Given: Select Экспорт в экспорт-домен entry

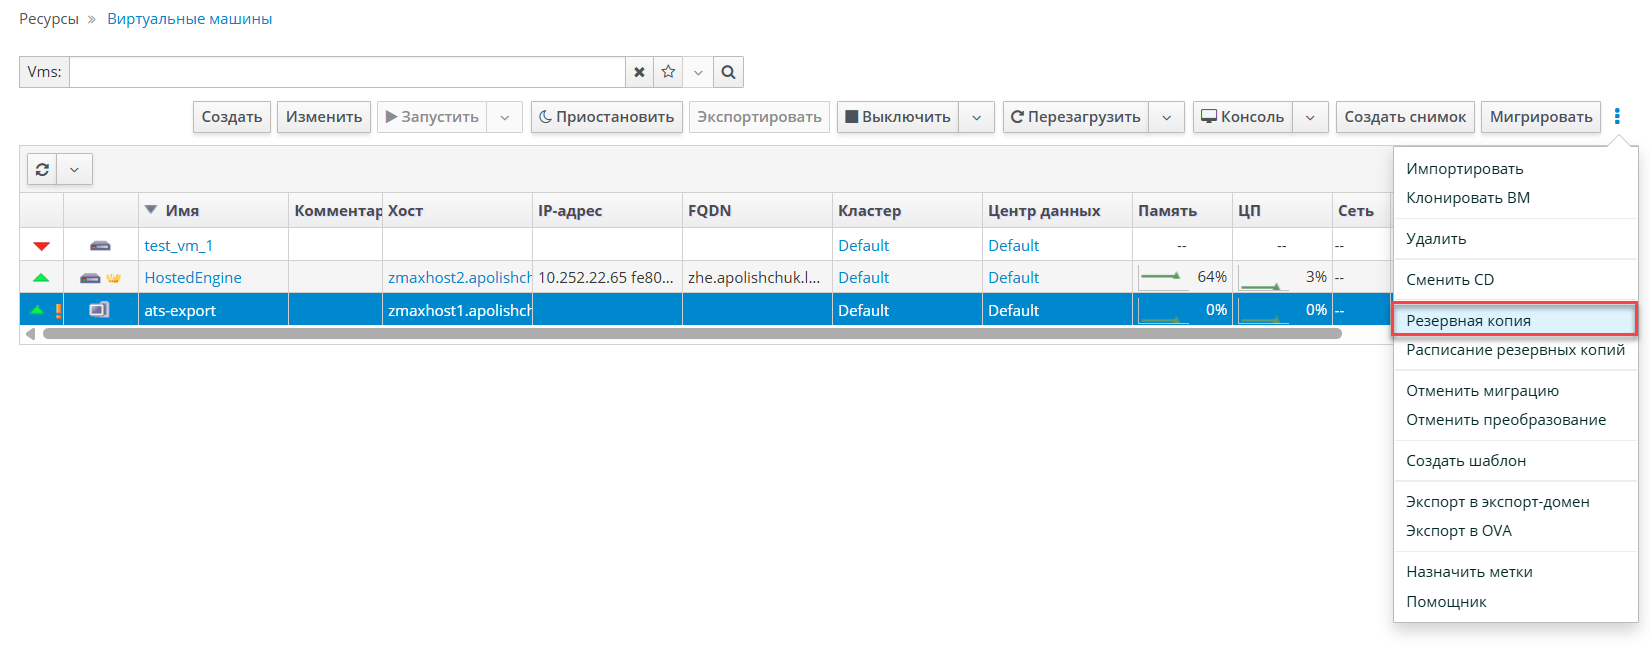Looking at the screenshot, I should 1498,502.
